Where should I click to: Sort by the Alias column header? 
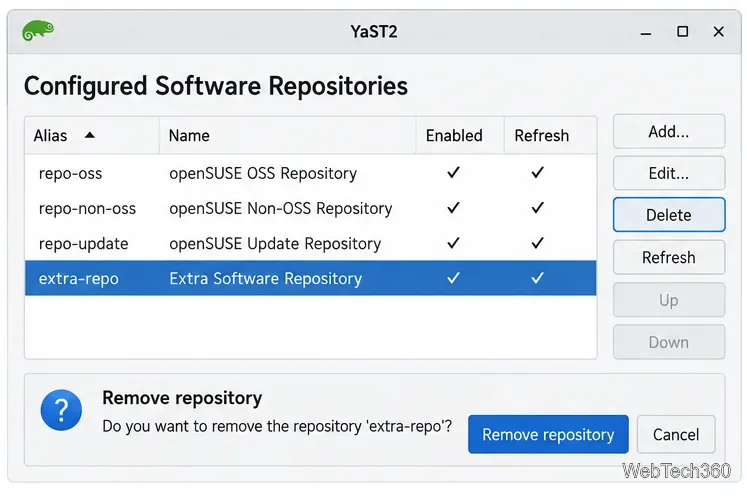click(92, 135)
